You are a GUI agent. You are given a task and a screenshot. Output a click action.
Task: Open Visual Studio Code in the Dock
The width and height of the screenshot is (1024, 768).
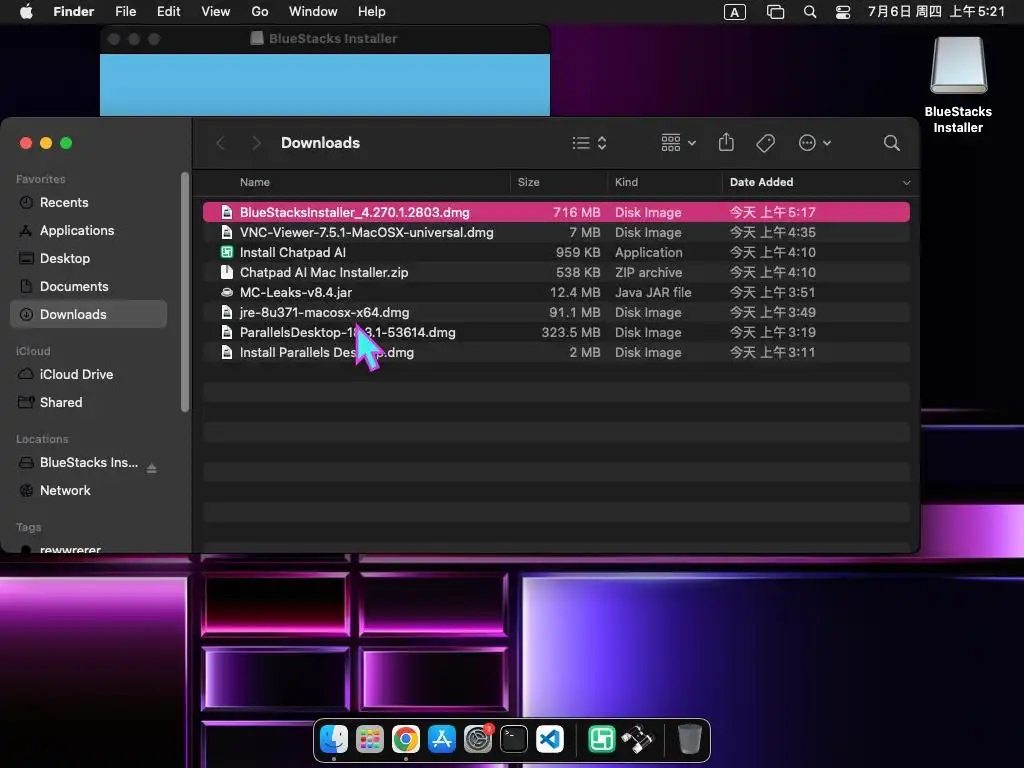click(550, 739)
